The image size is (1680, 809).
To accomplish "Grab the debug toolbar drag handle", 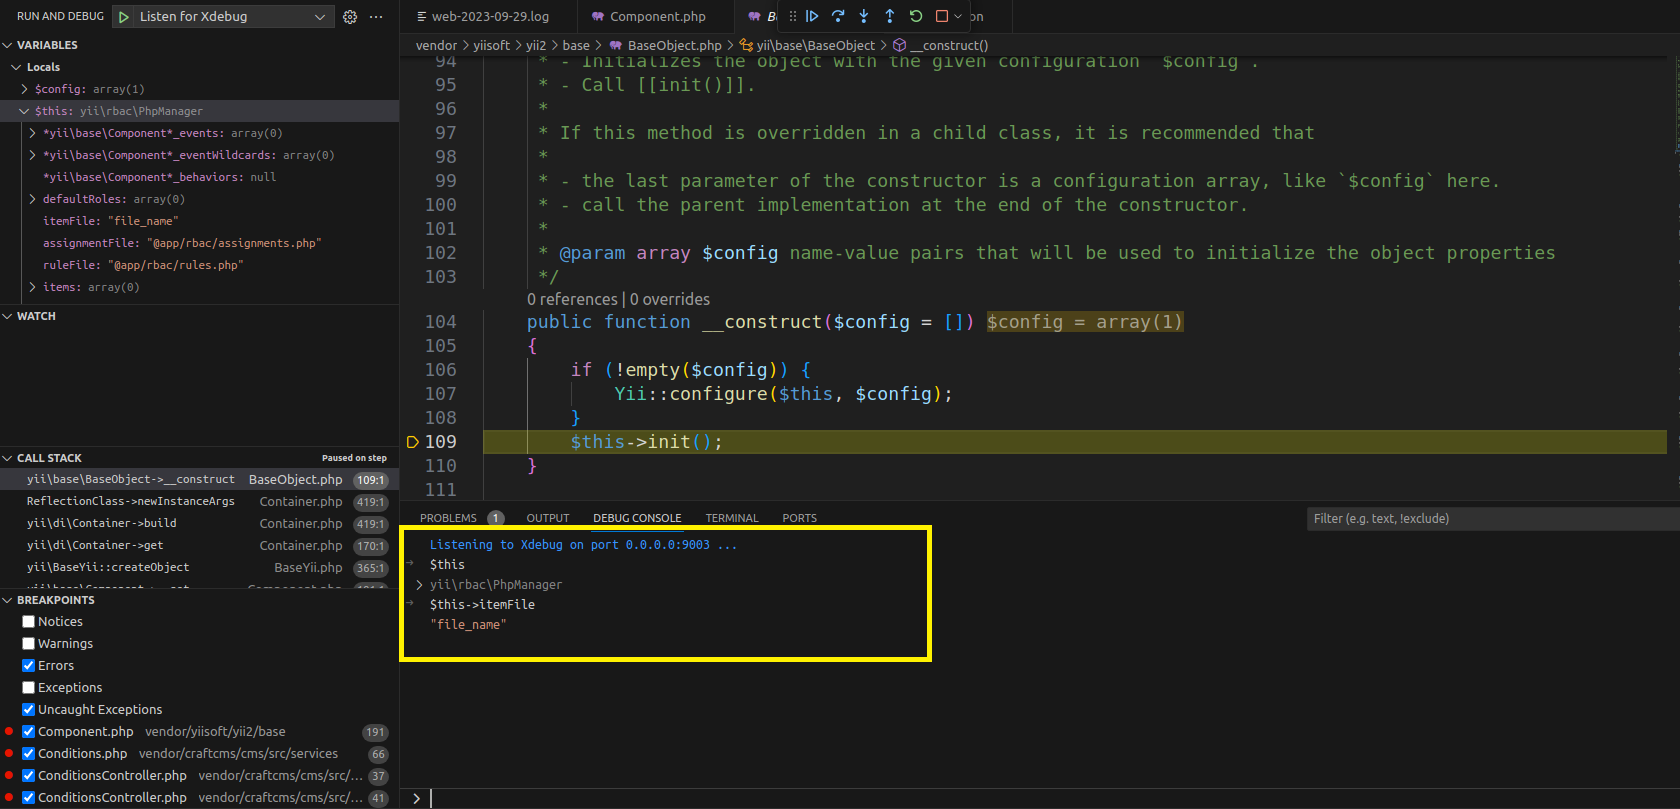I will point(793,16).
